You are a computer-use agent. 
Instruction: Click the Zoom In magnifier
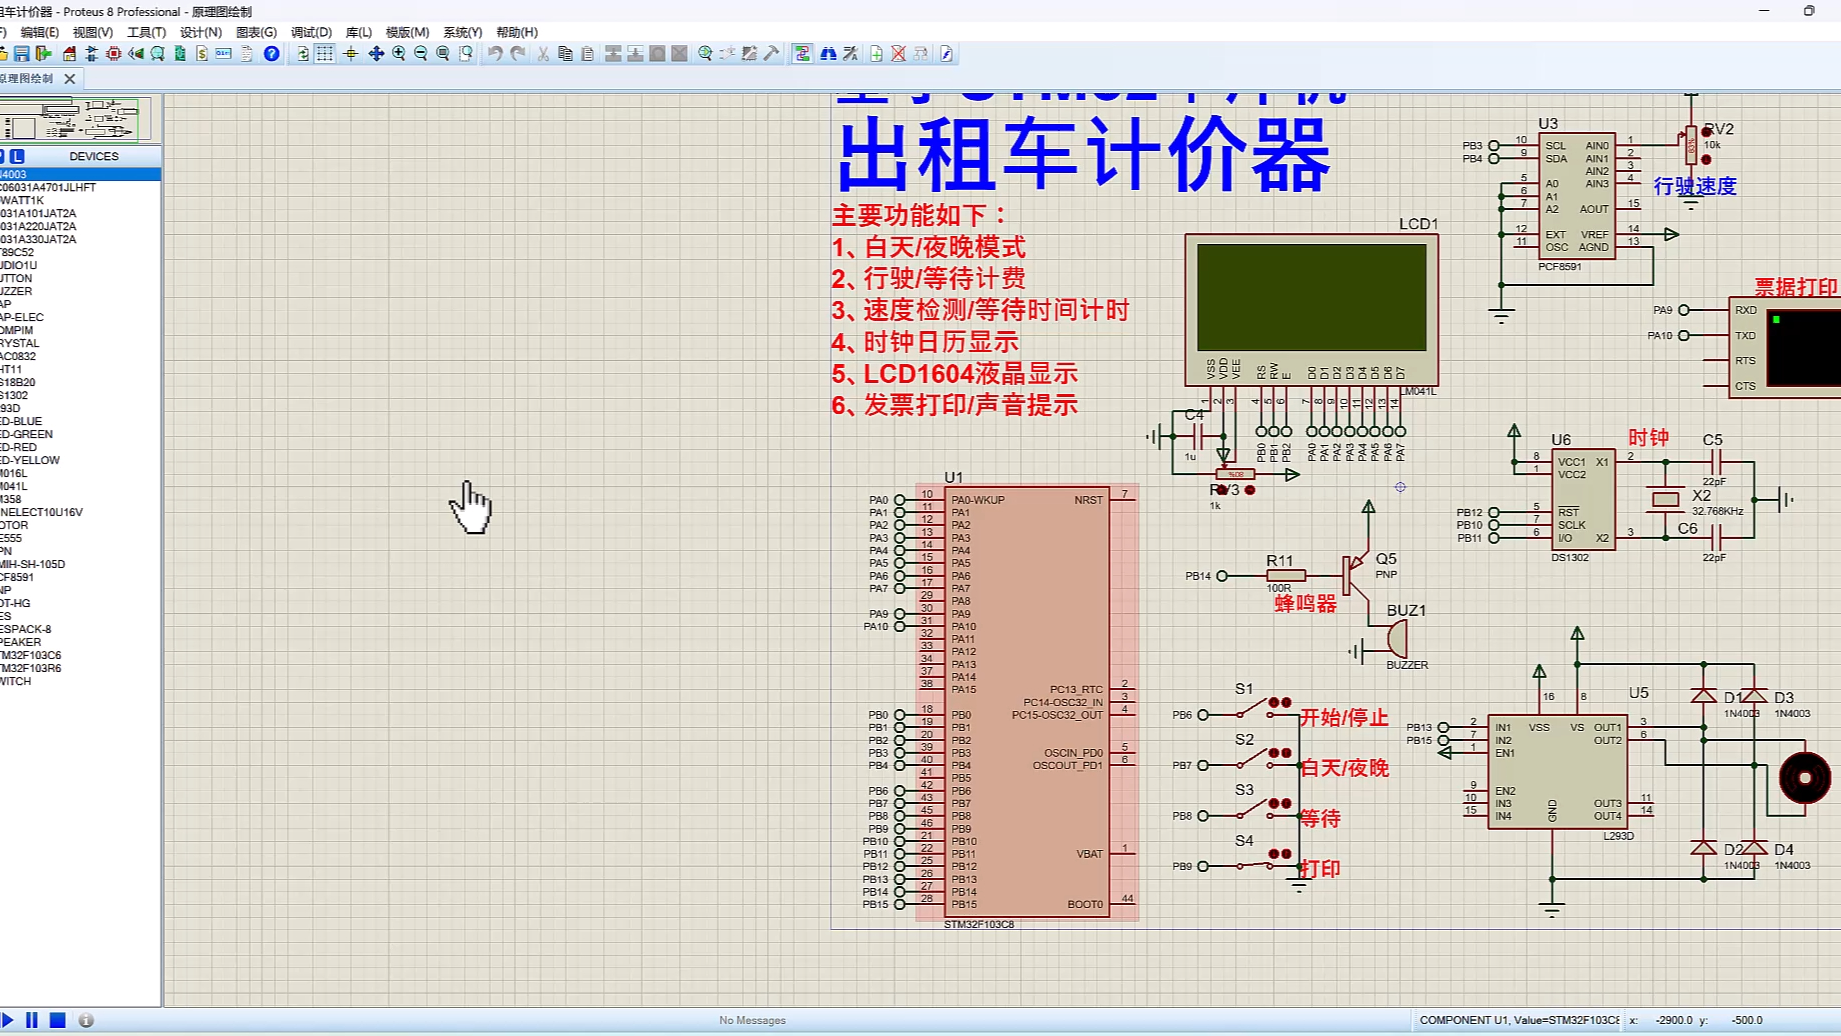click(x=399, y=54)
